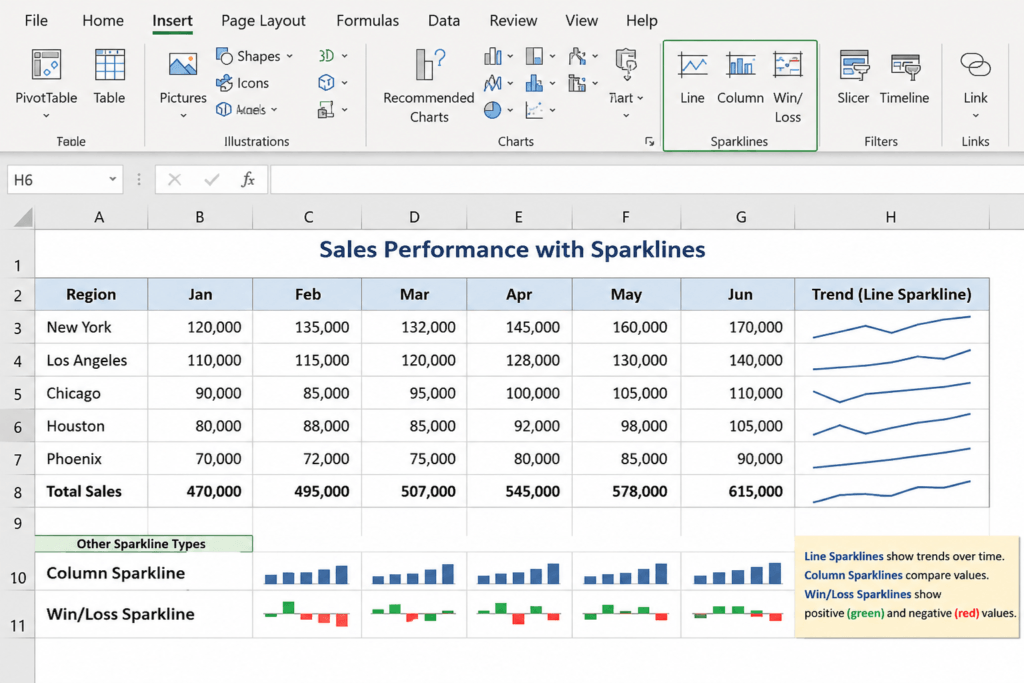This screenshot has height=683, width=1024.
Task: Expand the PivotTable dropdown arrow
Action: [x=46, y=116]
